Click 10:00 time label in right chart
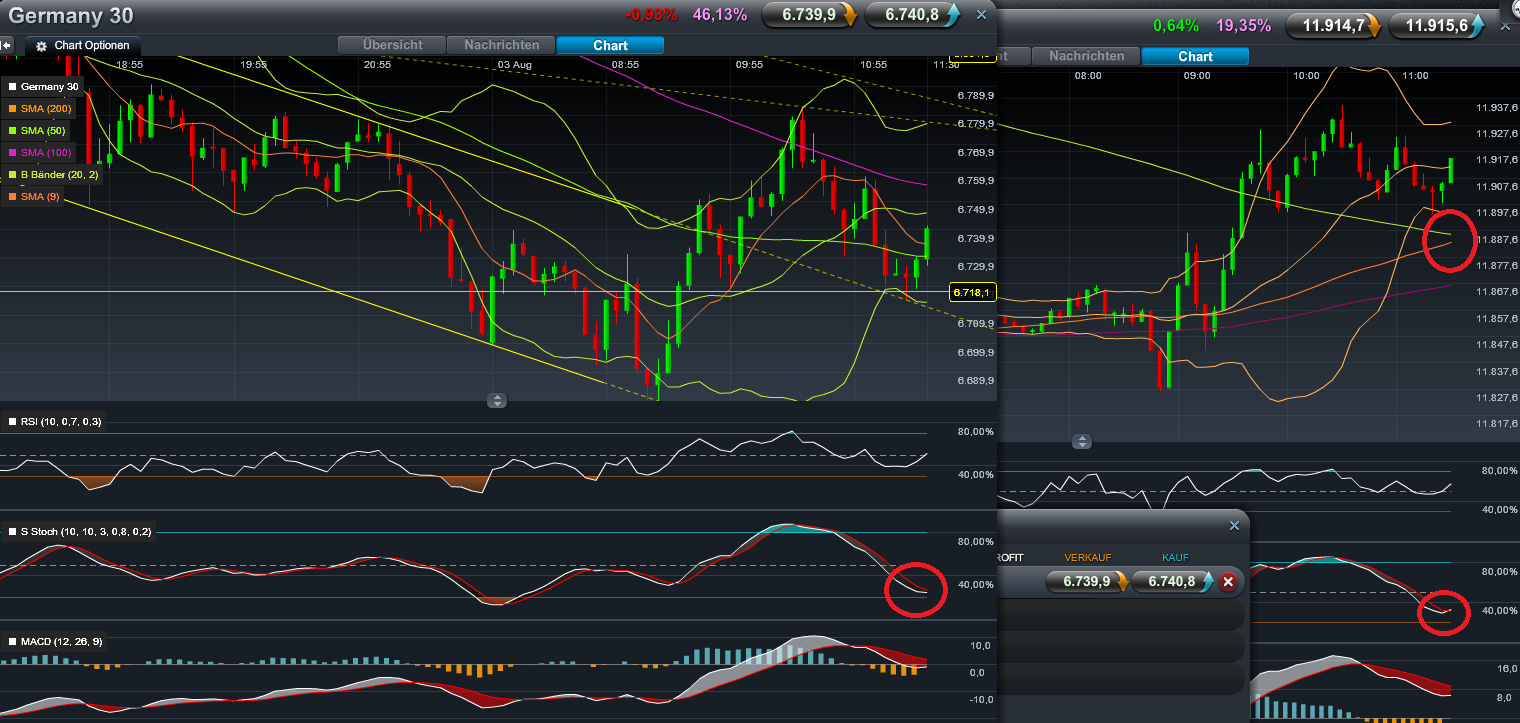Image resolution: width=1520 pixels, height=723 pixels. pyautogui.click(x=1306, y=75)
